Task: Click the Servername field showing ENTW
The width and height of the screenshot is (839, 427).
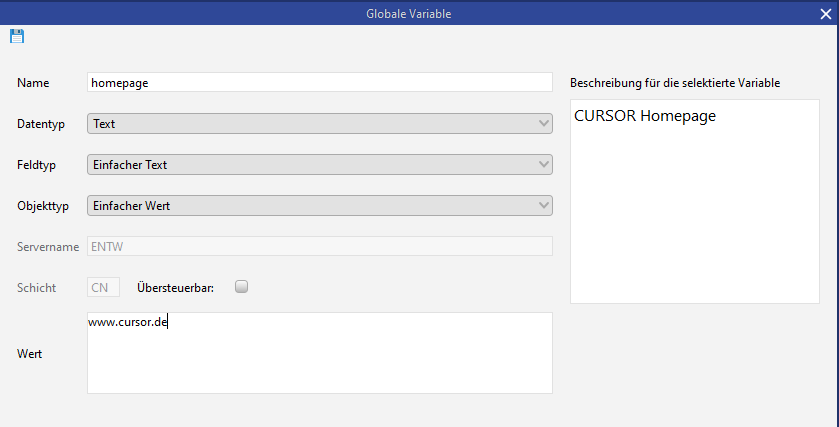Action: tap(319, 246)
